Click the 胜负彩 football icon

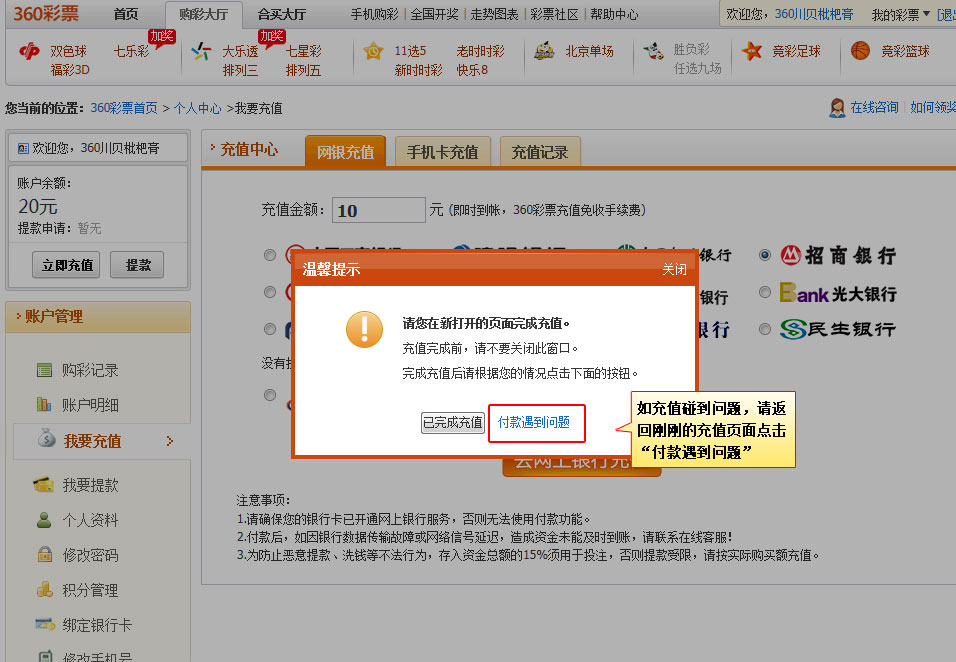pos(653,51)
